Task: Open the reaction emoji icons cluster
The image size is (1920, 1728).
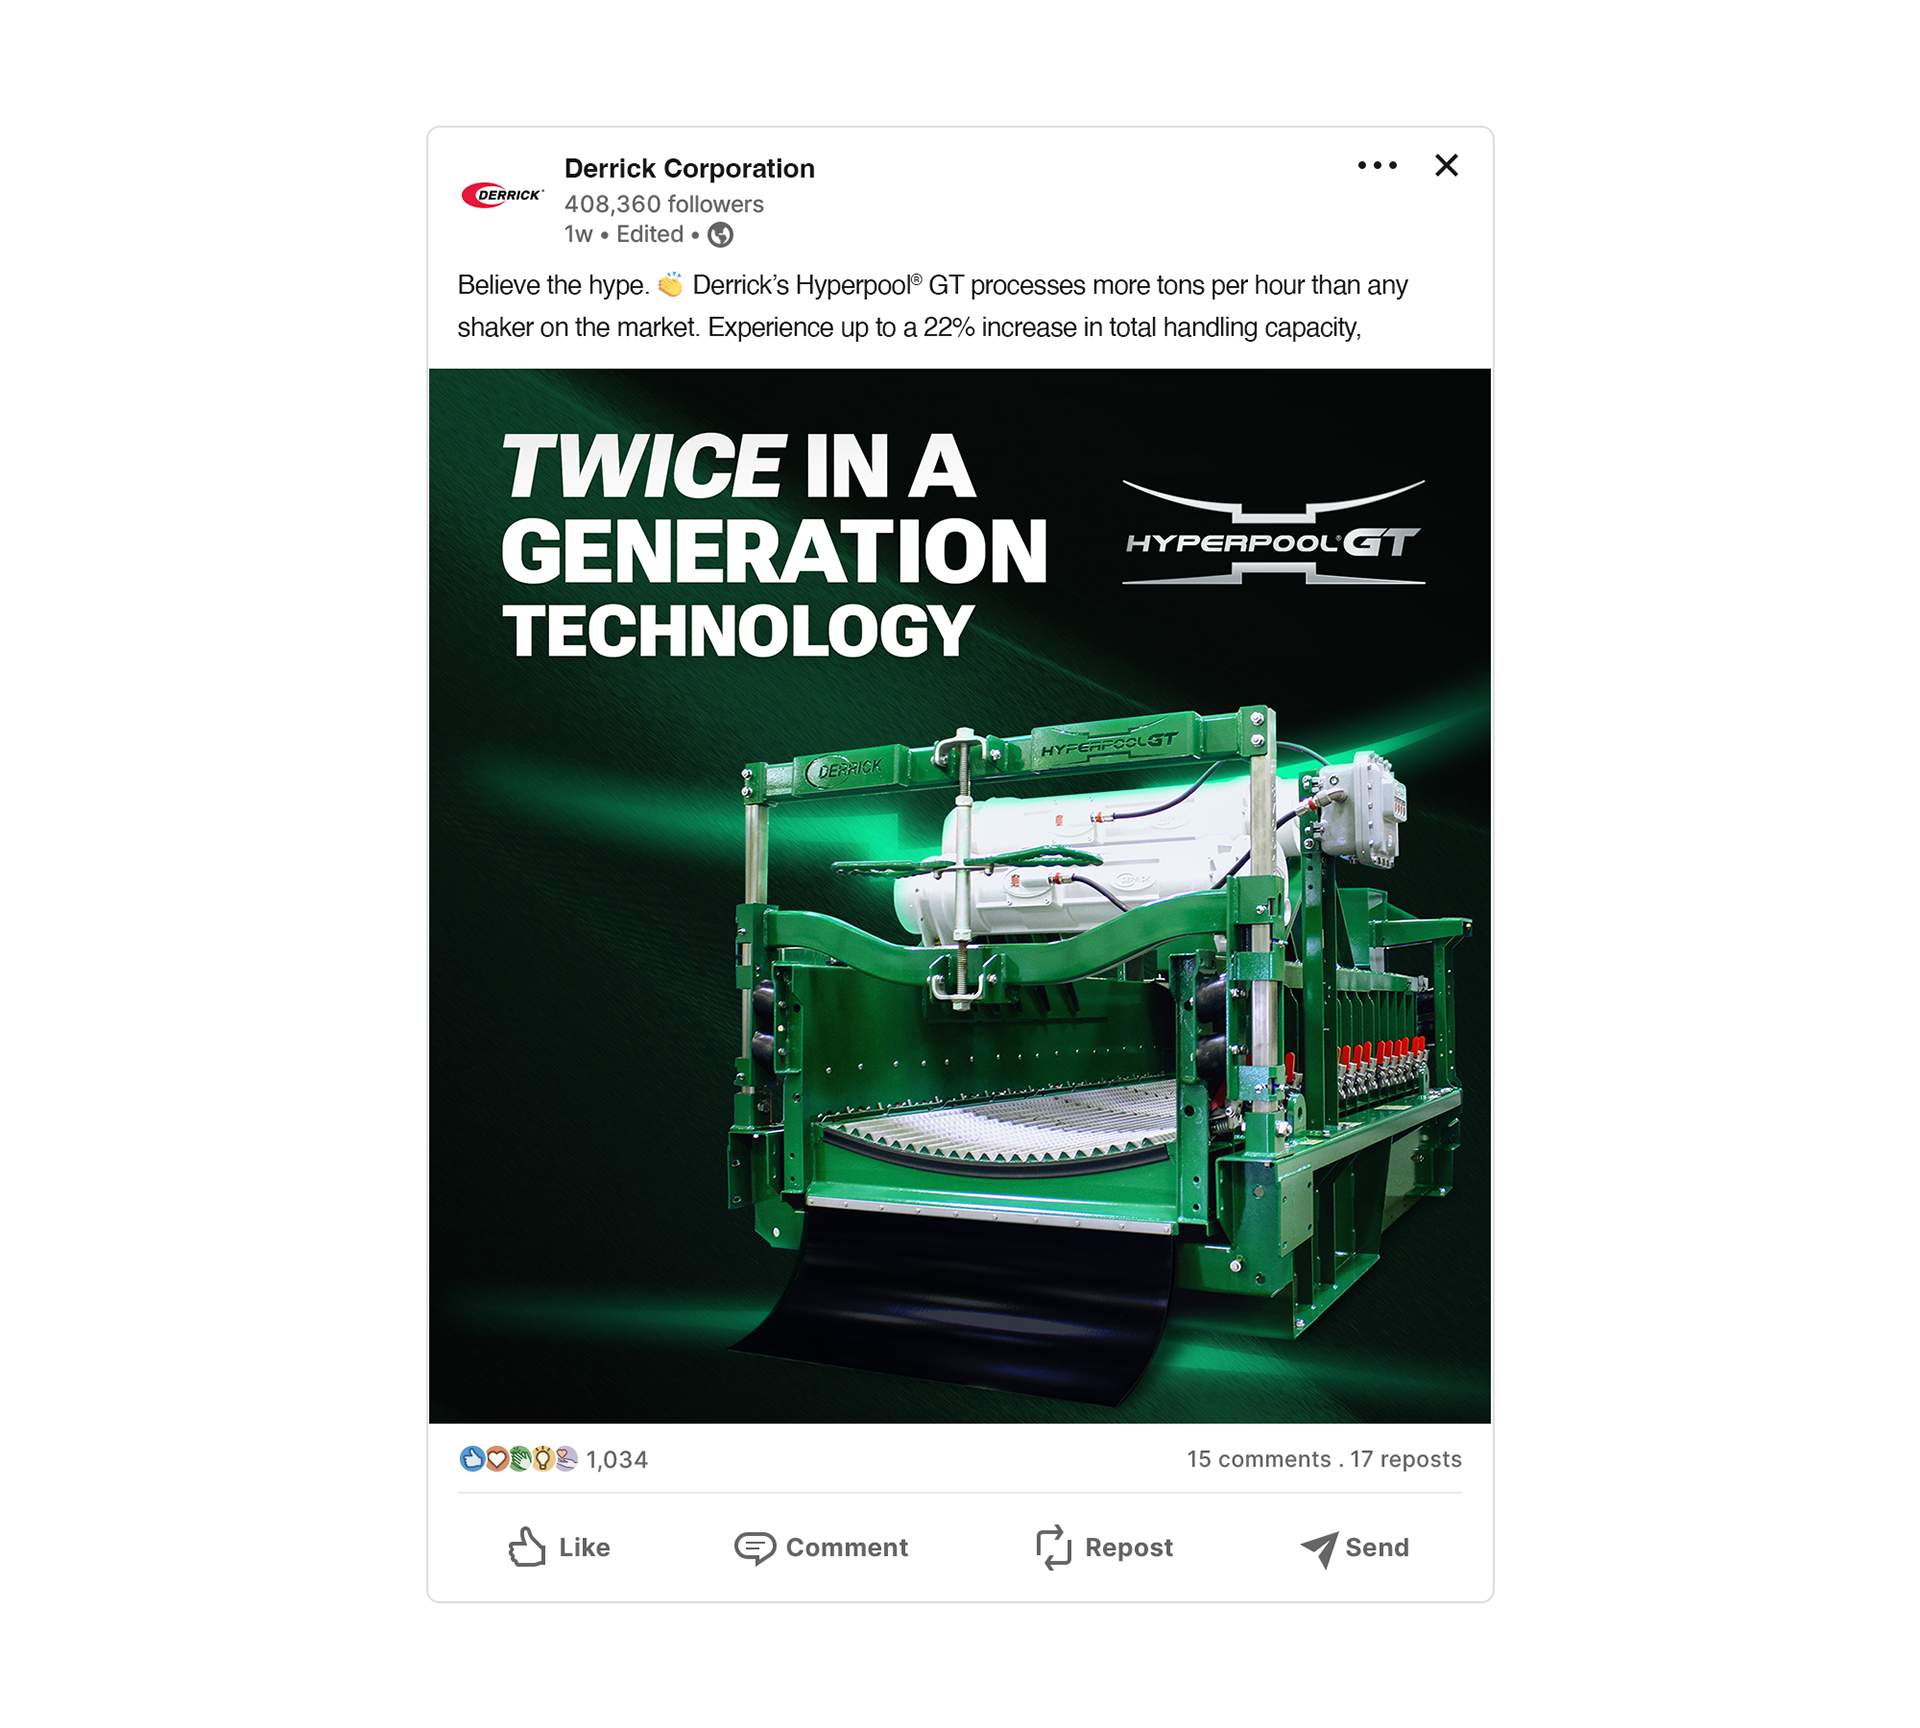Action: 518,1459
